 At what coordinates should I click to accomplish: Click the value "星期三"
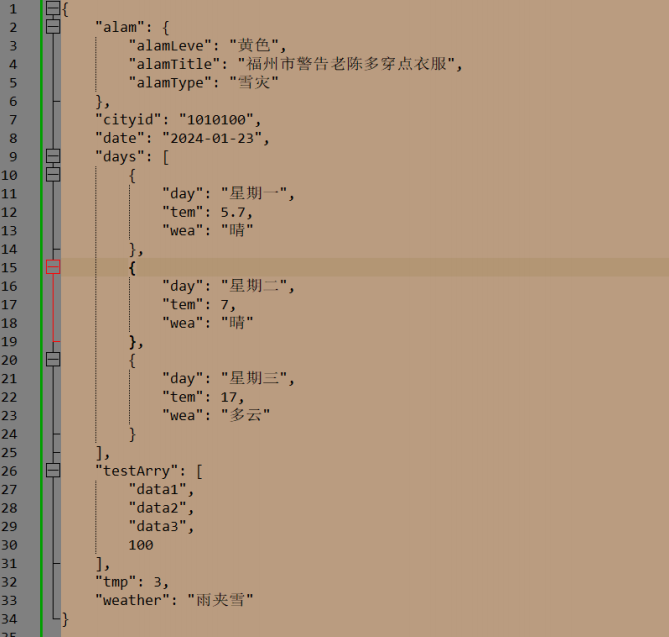pyautogui.click(x=254, y=378)
